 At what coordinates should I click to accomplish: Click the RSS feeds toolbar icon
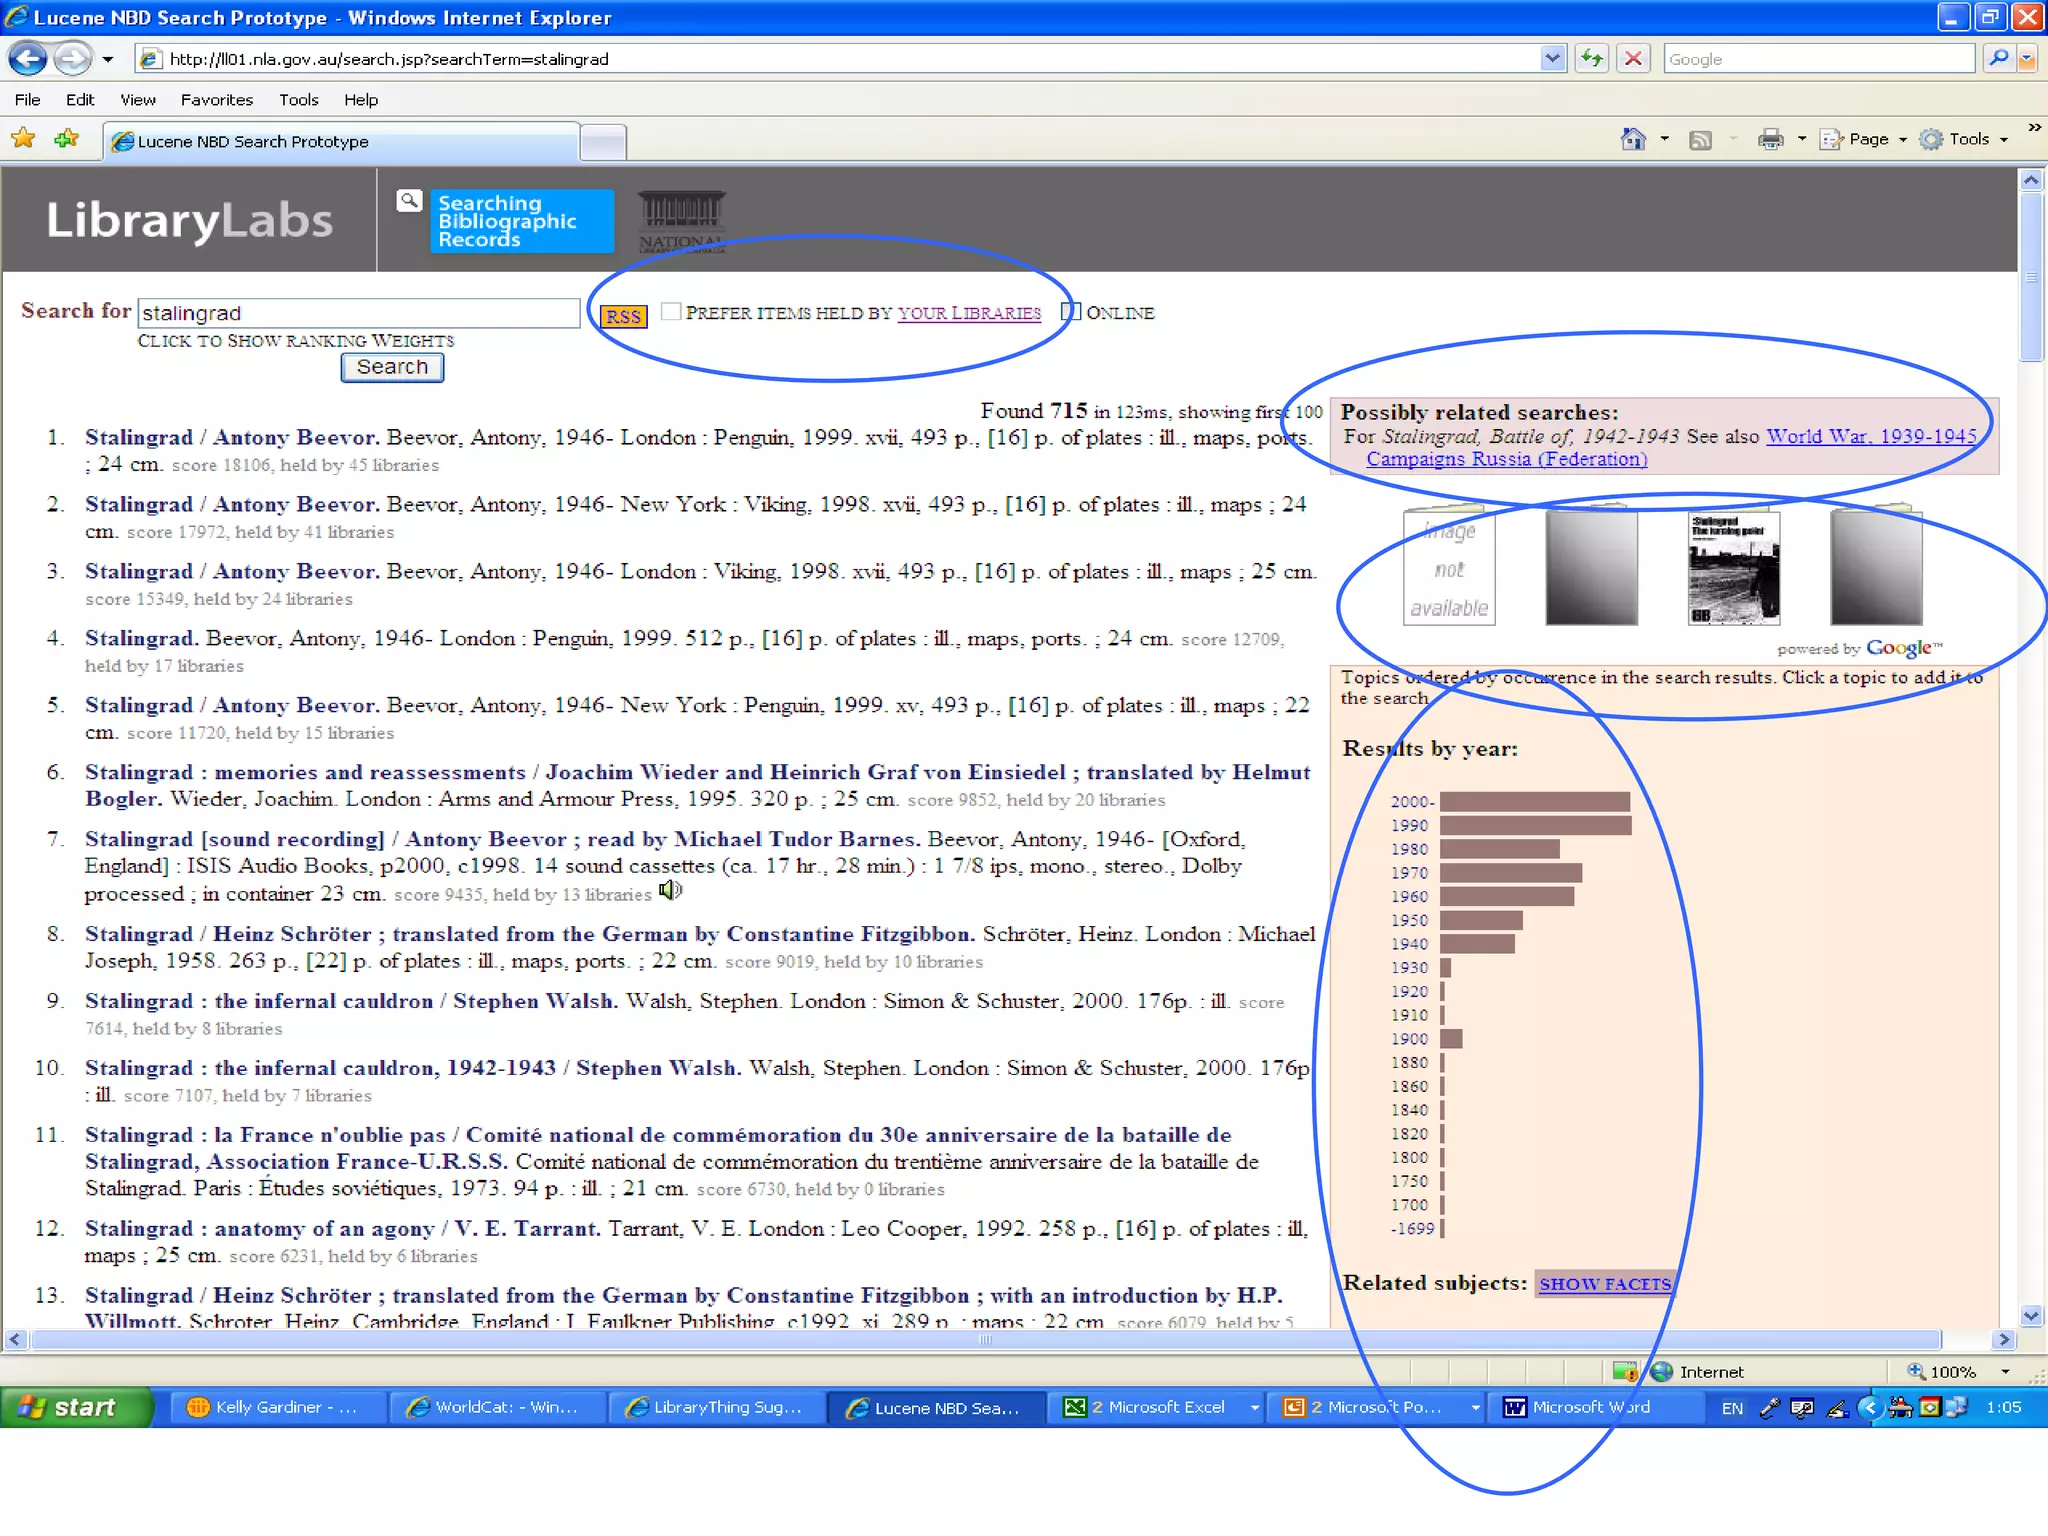click(1700, 140)
